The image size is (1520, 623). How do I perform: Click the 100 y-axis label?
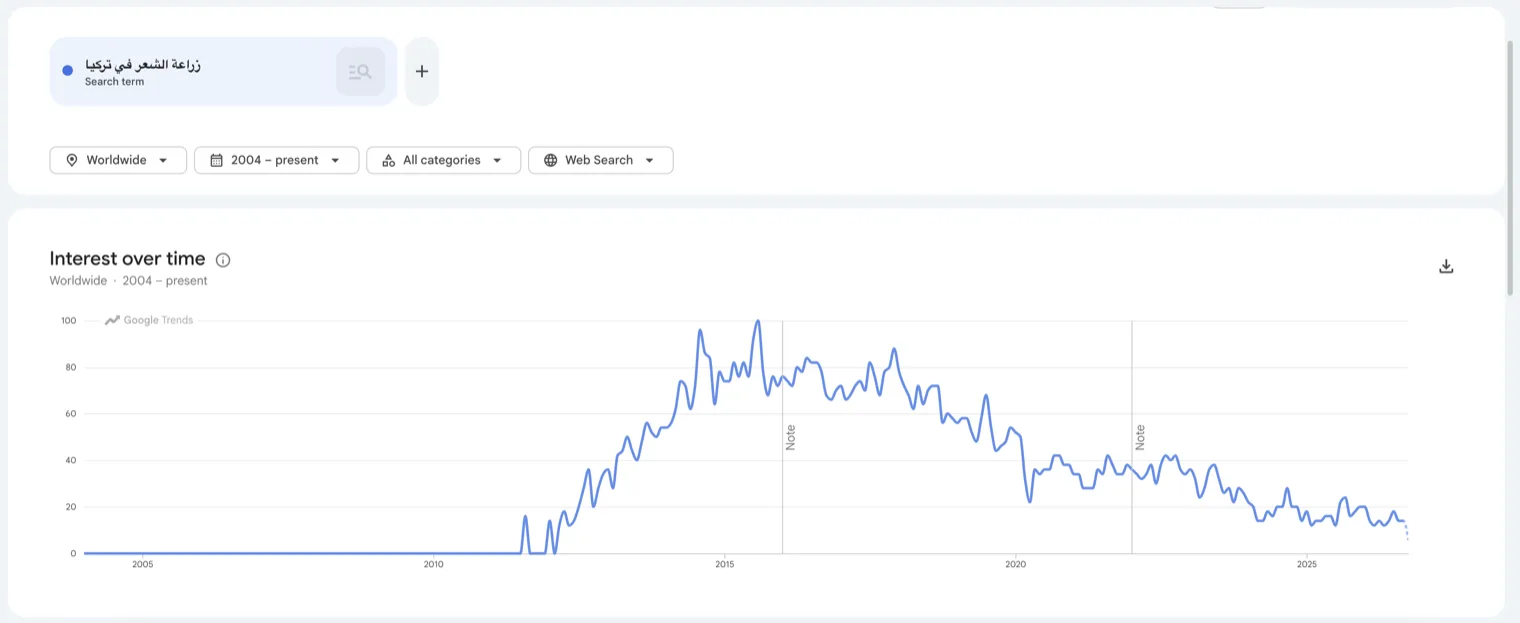tap(68, 321)
